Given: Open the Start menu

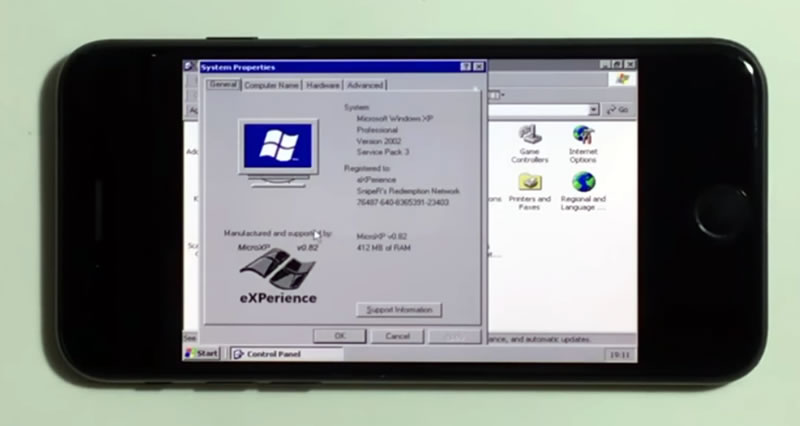Looking at the screenshot, I should 201,353.
